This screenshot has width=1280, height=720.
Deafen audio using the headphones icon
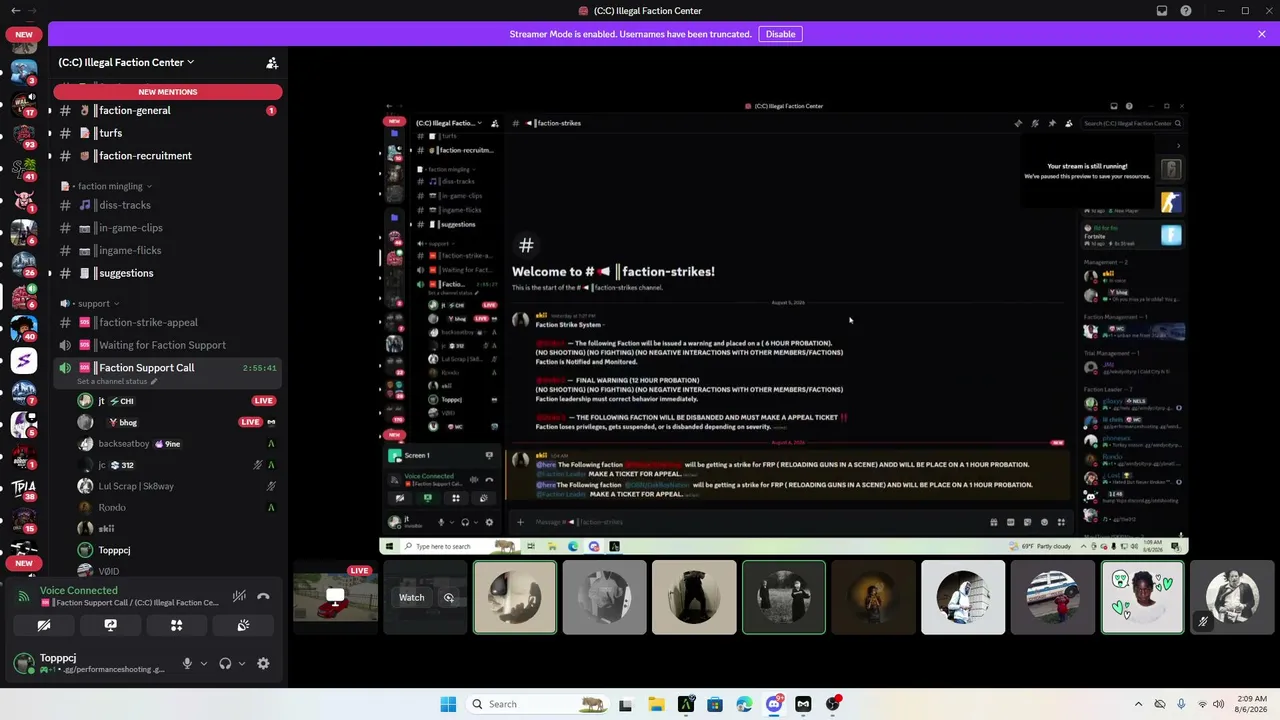225,663
